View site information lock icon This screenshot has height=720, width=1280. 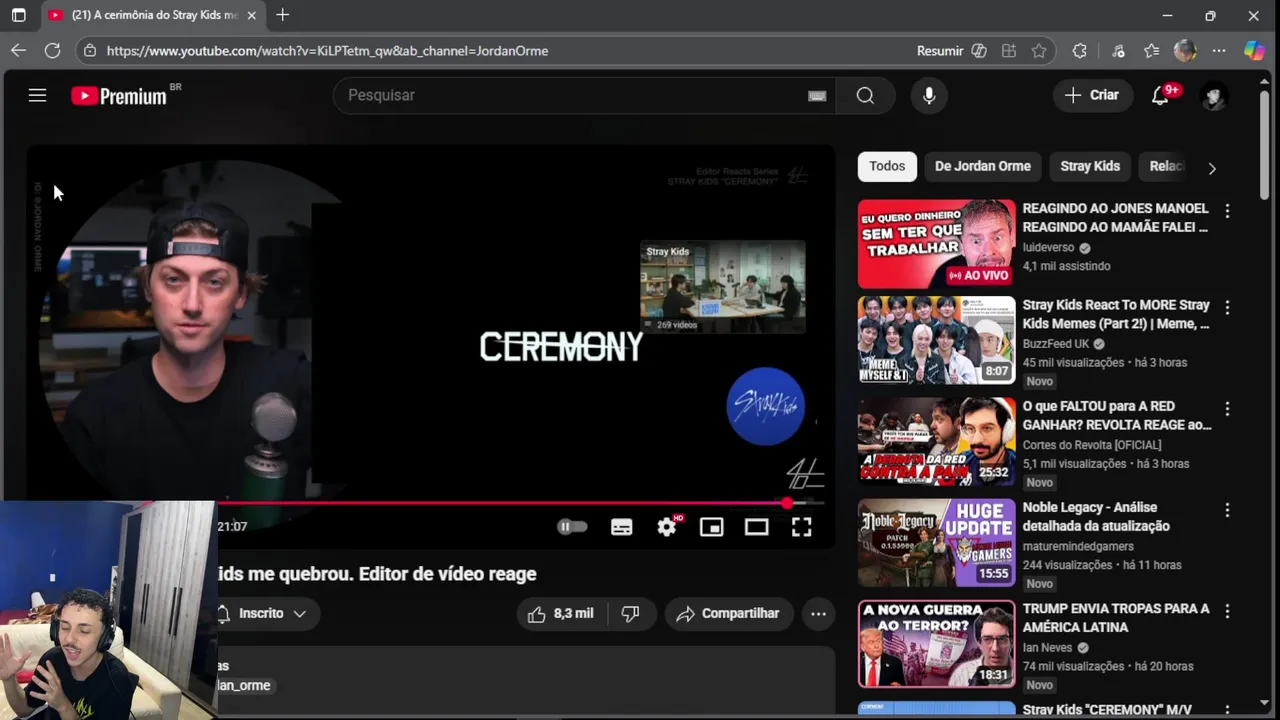coord(91,51)
